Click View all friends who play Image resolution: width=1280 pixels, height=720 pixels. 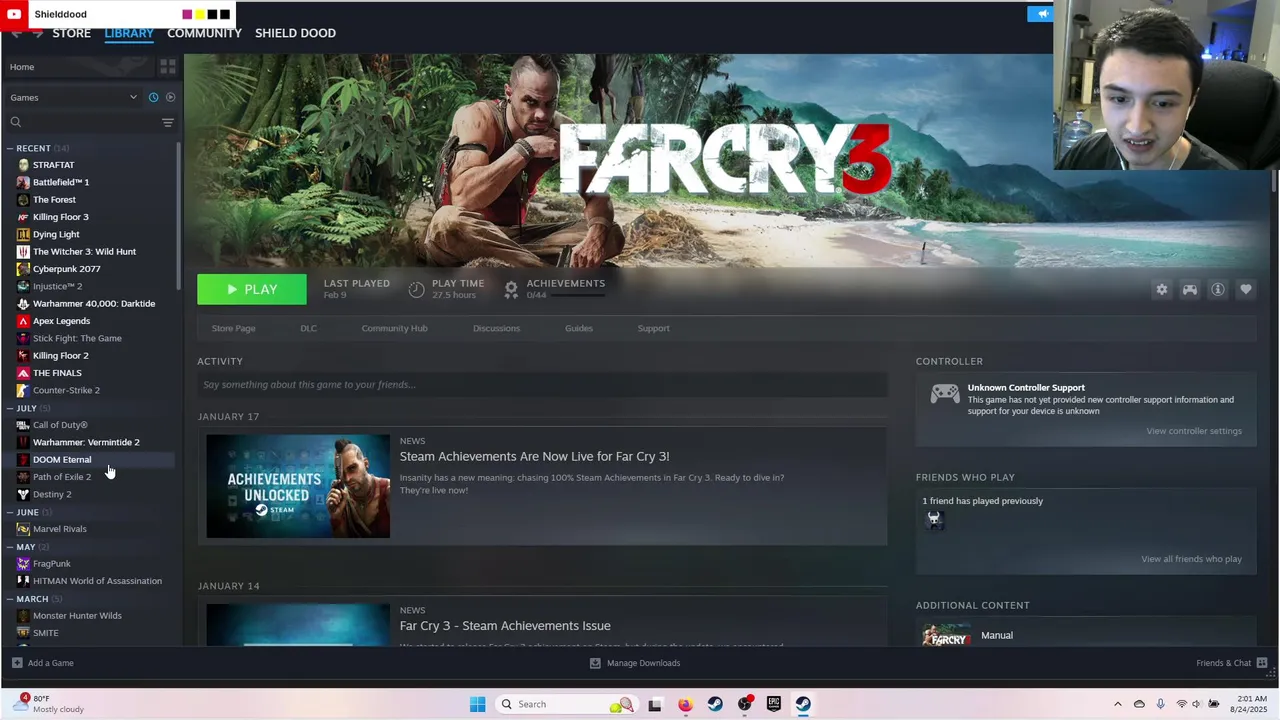pos(1191,559)
